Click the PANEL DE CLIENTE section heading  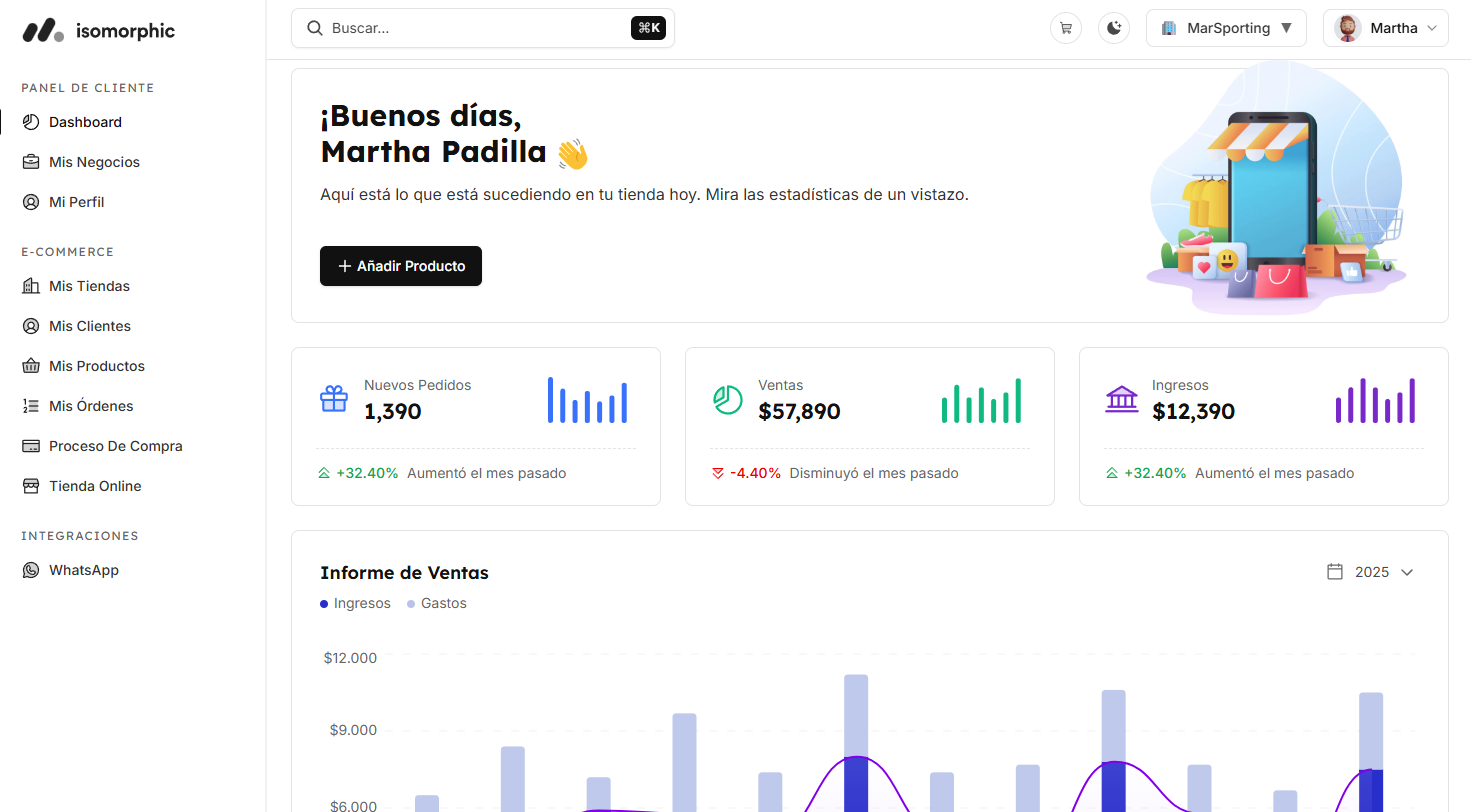coord(88,88)
